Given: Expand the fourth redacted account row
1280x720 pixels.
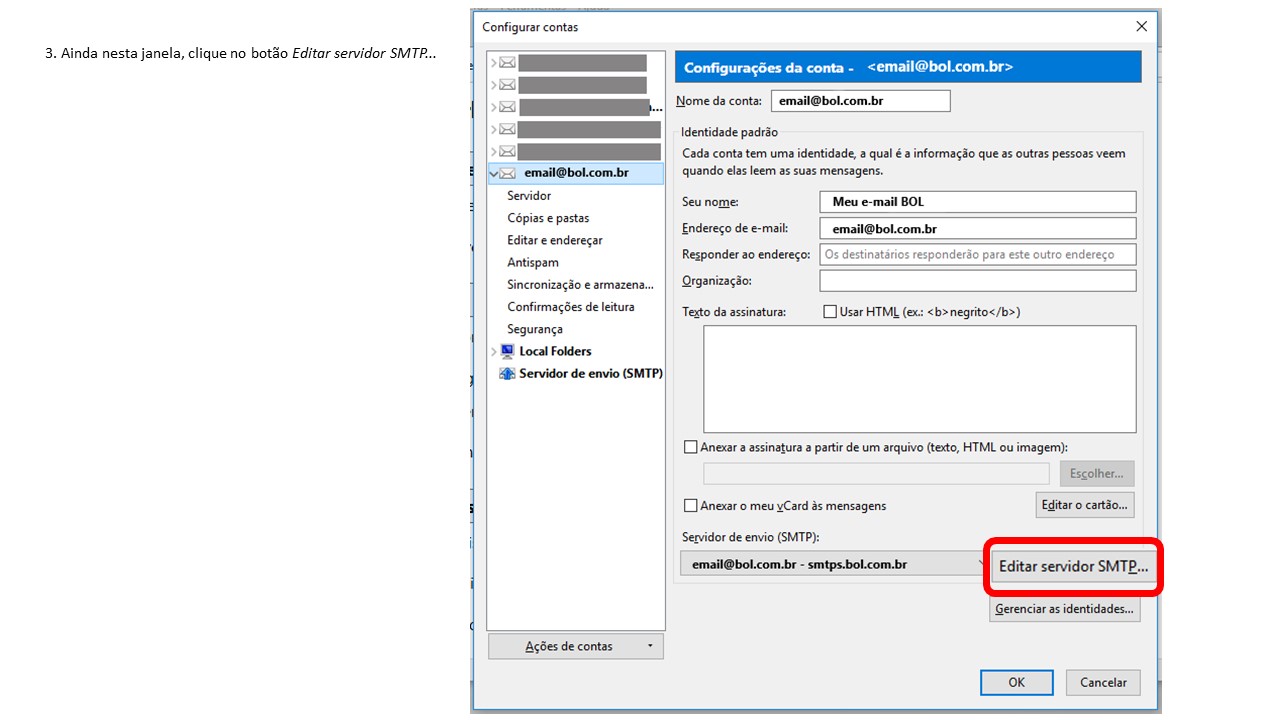Looking at the screenshot, I should [494, 129].
